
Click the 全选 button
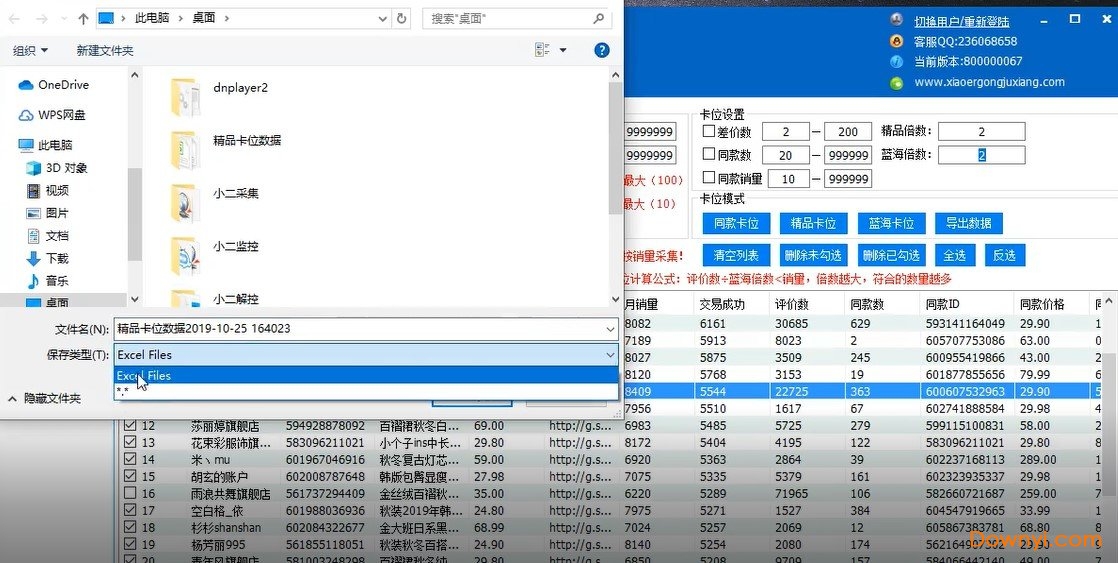pos(955,255)
